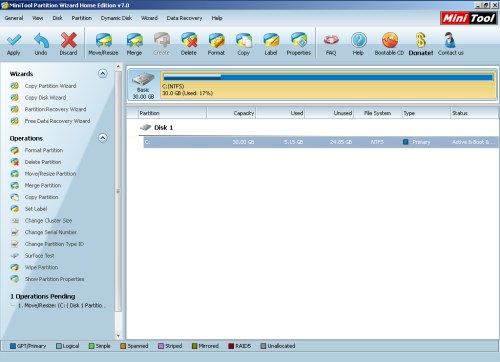Screen dimensions: 500x362
Task: Start Copy Partition Wizard
Action: [x=50, y=86]
